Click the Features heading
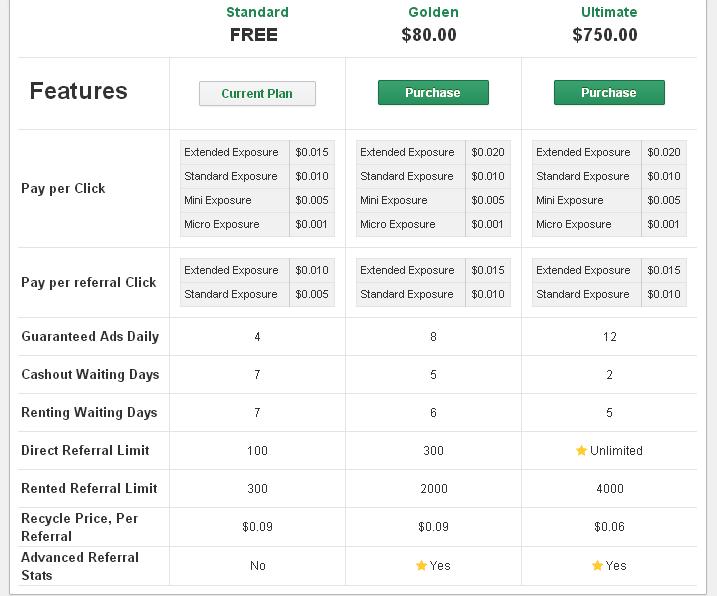 (x=79, y=91)
